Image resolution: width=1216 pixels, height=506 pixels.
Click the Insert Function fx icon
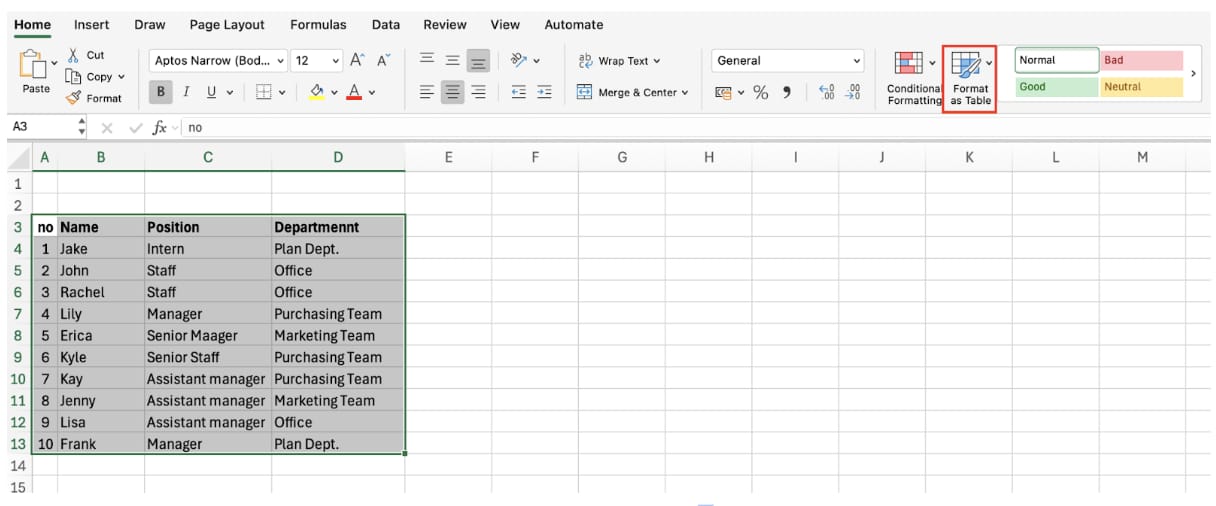(x=159, y=128)
